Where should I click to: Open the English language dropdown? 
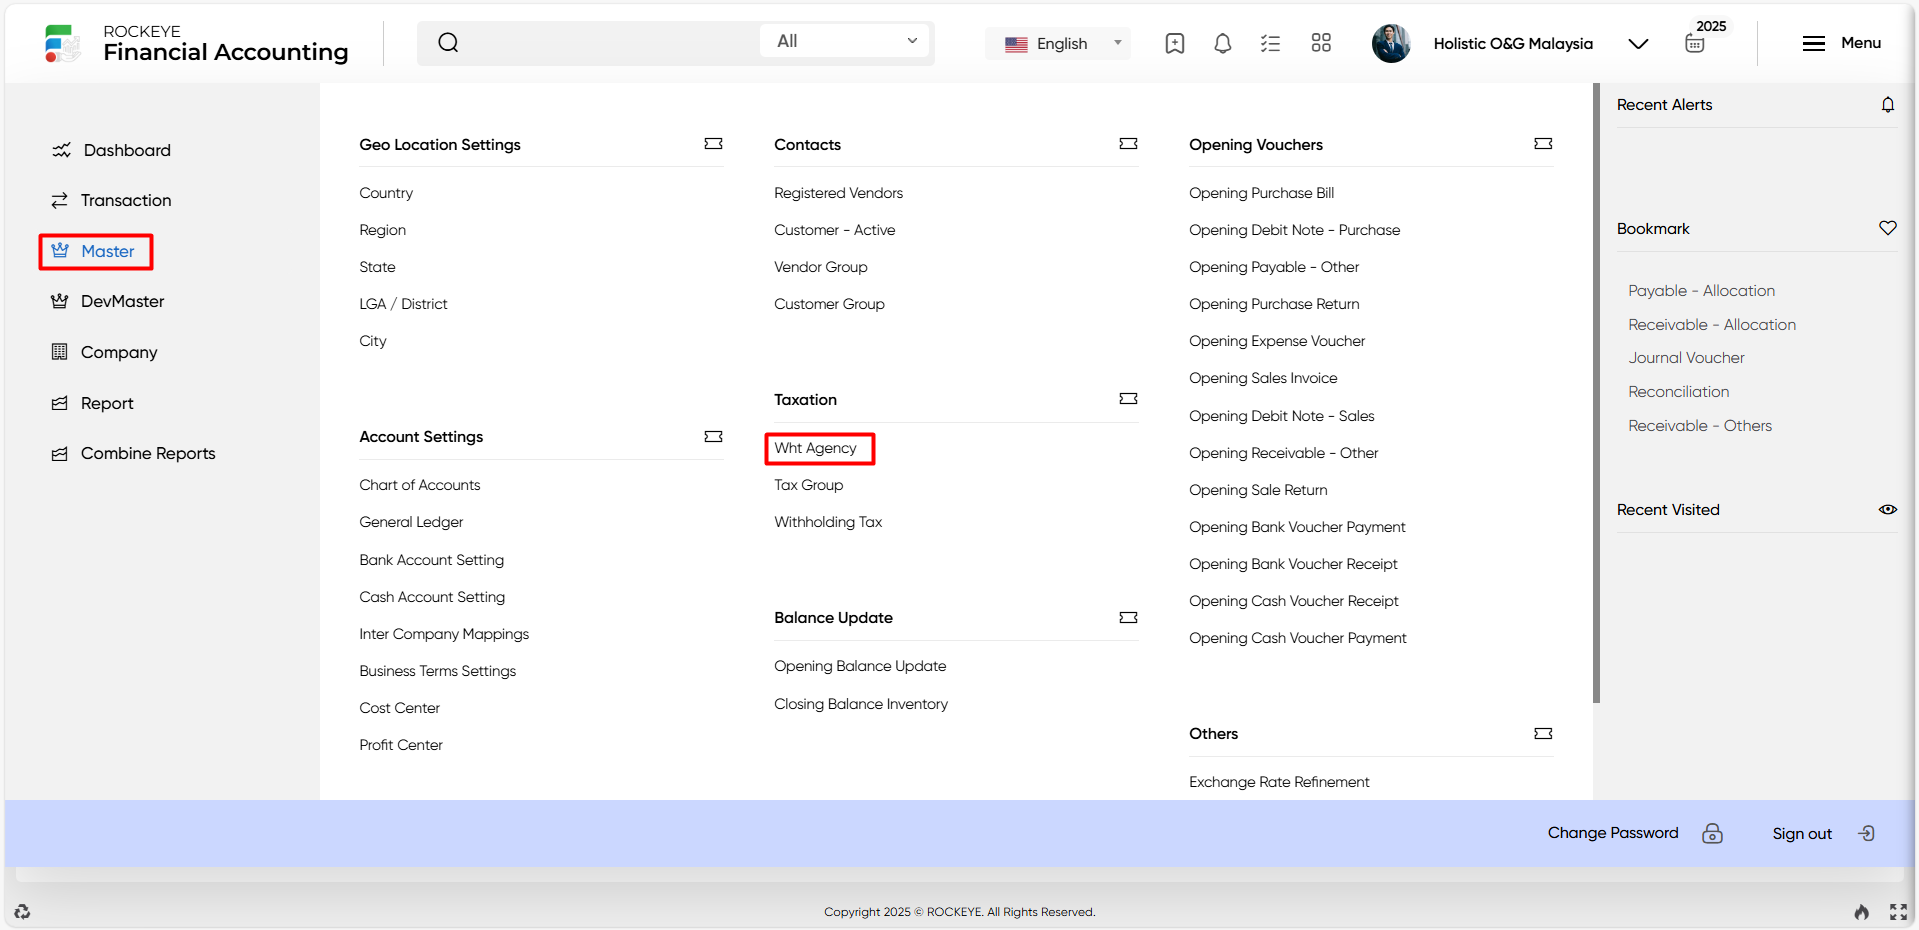[1058, 43]
